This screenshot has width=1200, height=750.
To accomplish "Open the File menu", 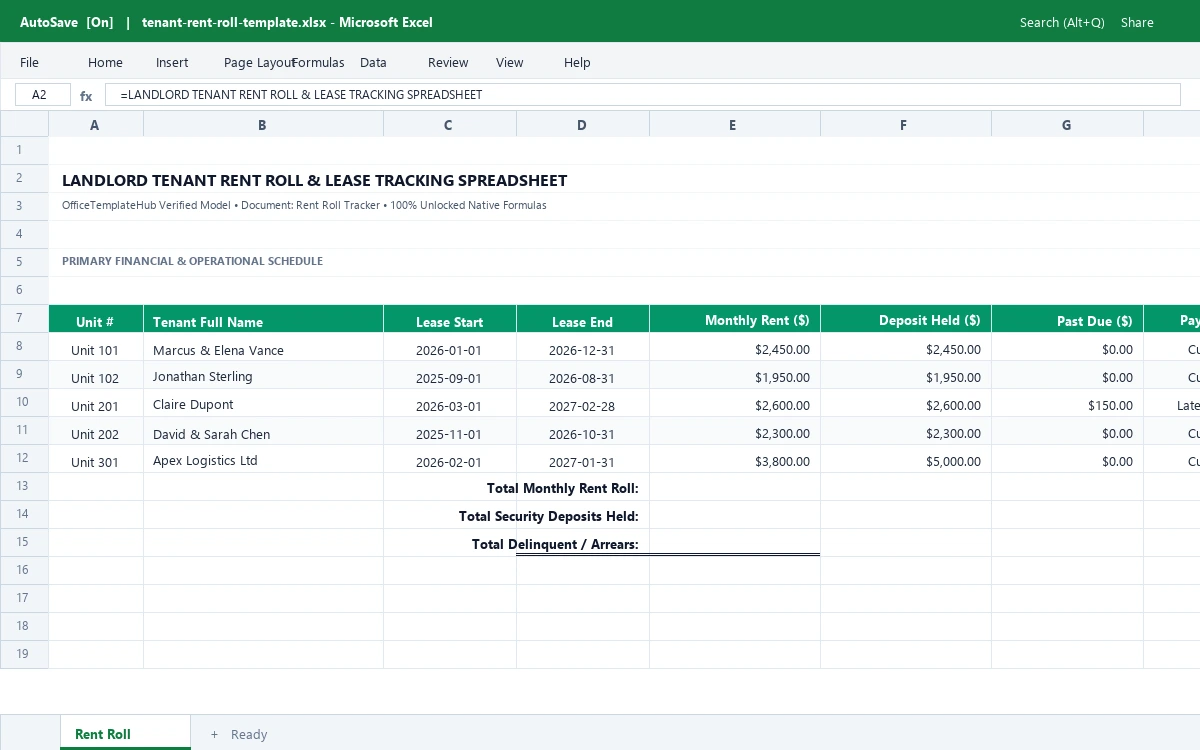I will coord(29,62).
